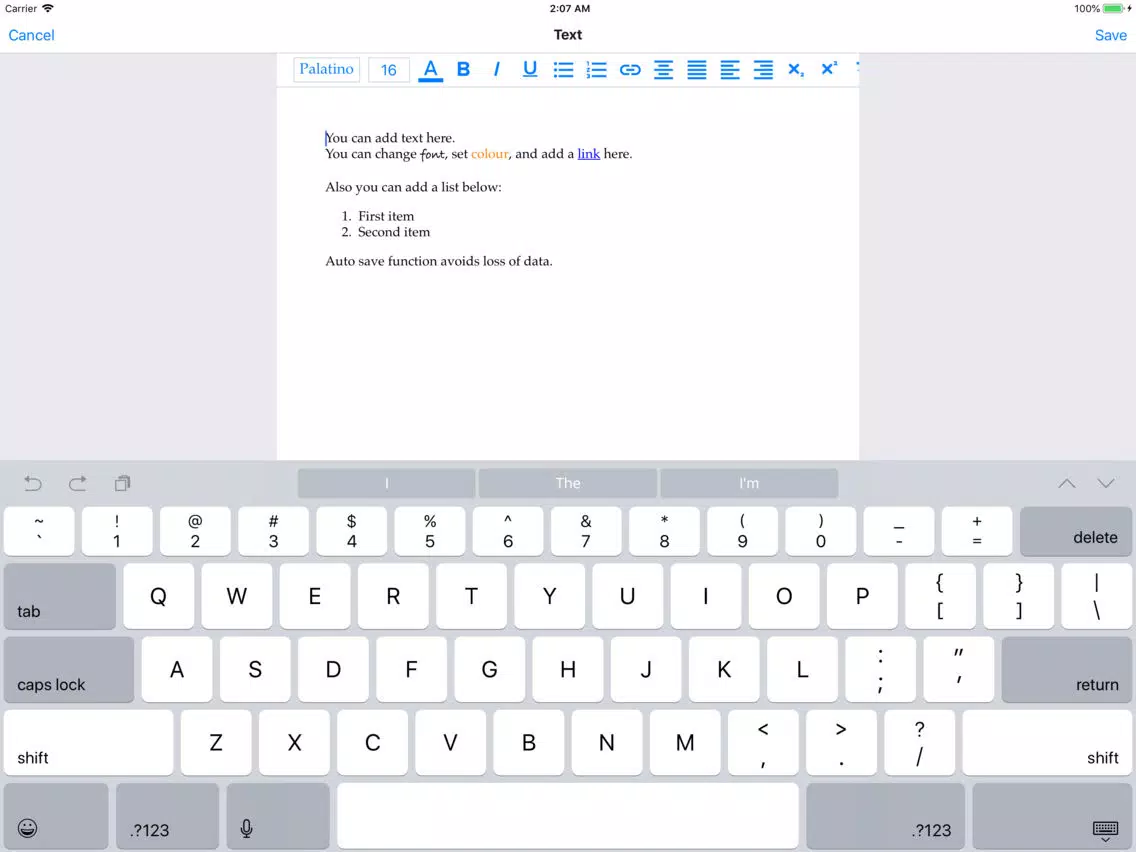Viewport: 1136px width, 852px height.
Task: Tap the down chevron above keyboard
Action: point(1106,483)
